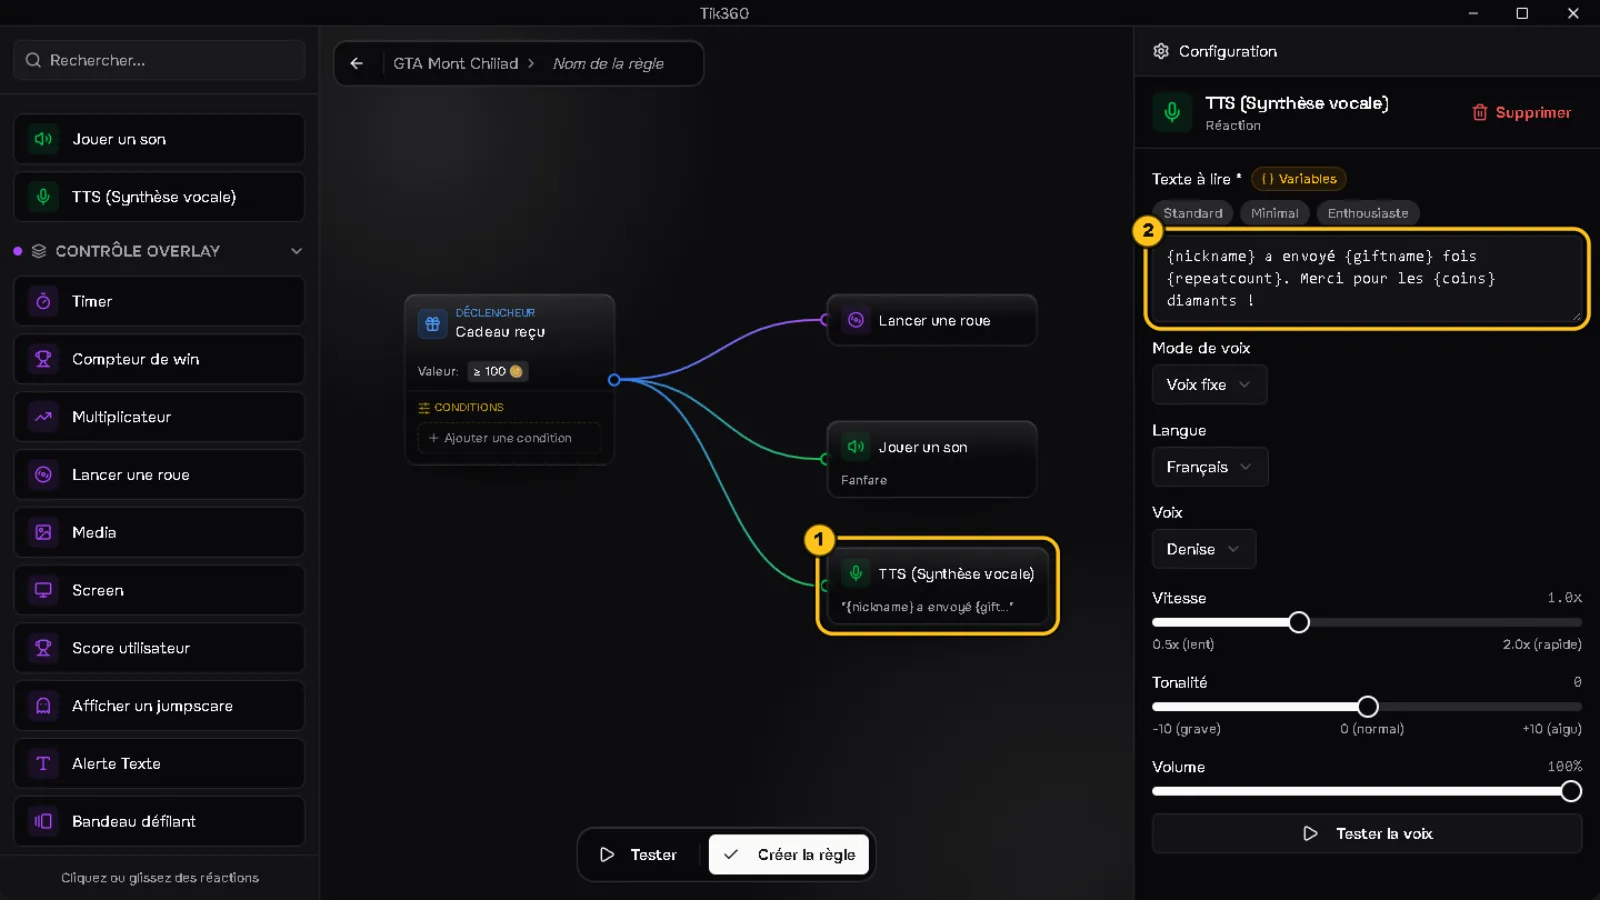Click the Afficher un jumpscare ghost icon
This screenshot has width=1600, height=900.
coord(43,706)
